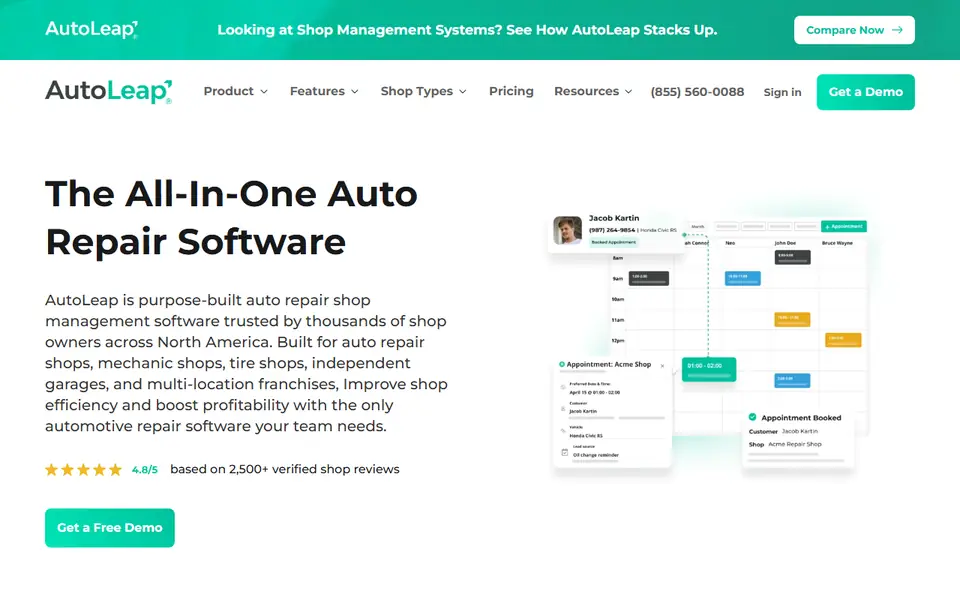Click the green dot beside Appointment: Acme Shop
The height and width of the screenshot is (600, 960).
(x=561, y=364)
